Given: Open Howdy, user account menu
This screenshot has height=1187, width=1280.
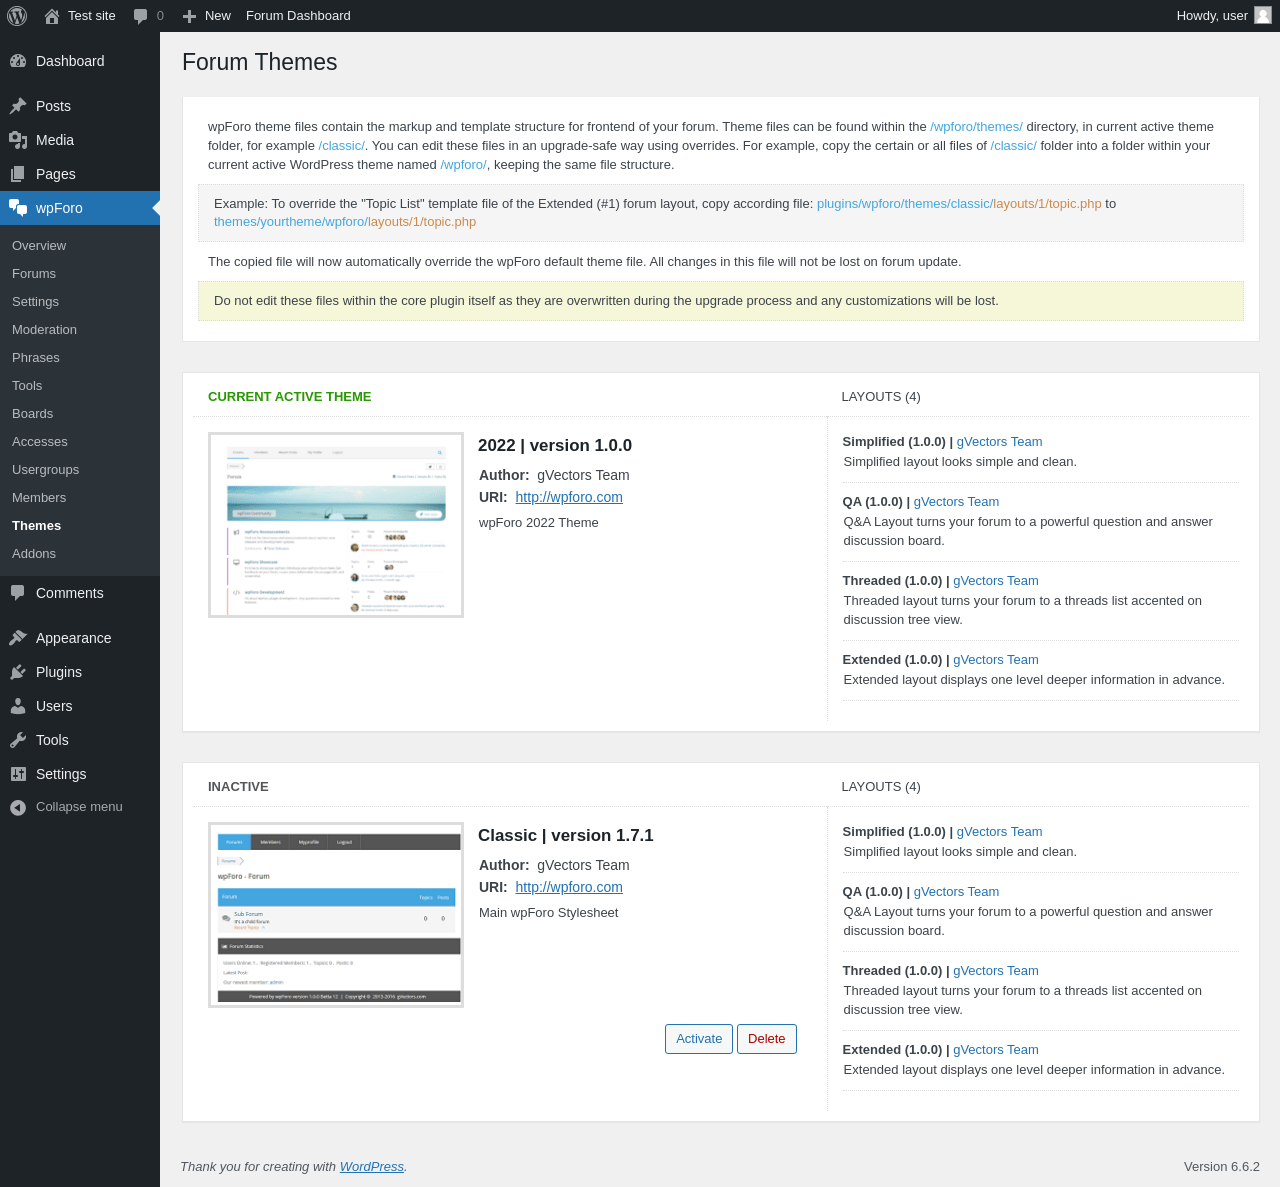Looking at the screenshot, I should [x=1224, y=16].
